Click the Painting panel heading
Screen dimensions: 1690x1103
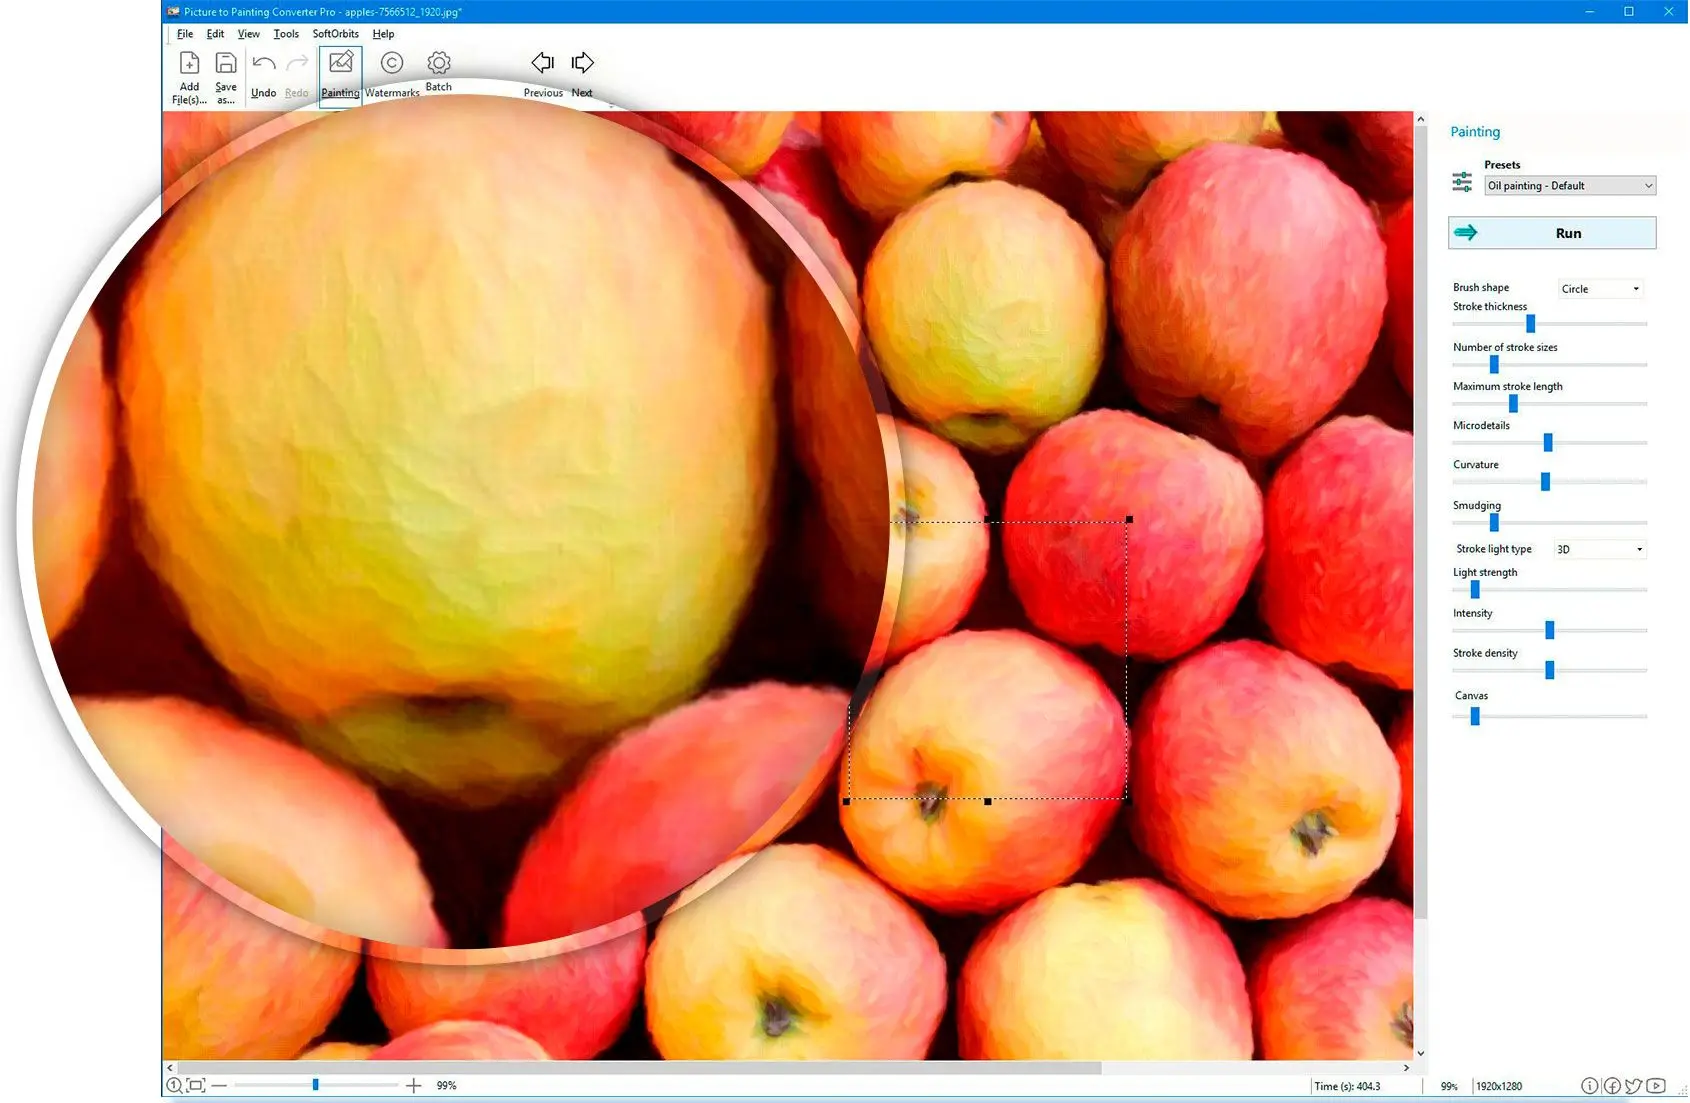(x=1475, y=132)
